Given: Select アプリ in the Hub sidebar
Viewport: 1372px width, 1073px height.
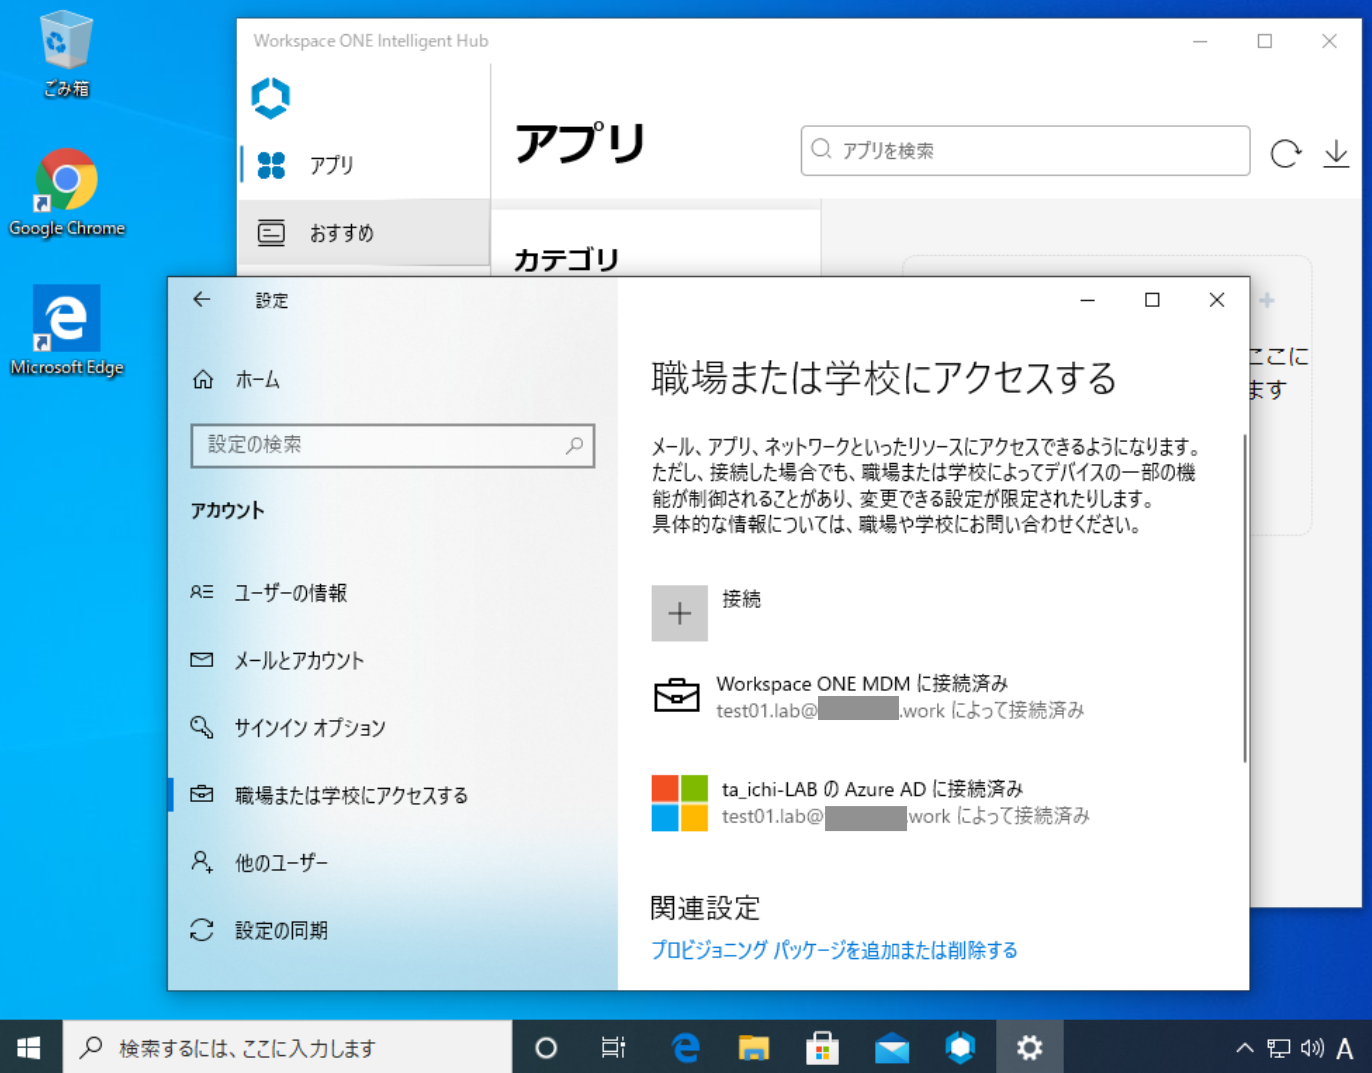Looking at the screenshot, I should point(330,164).
